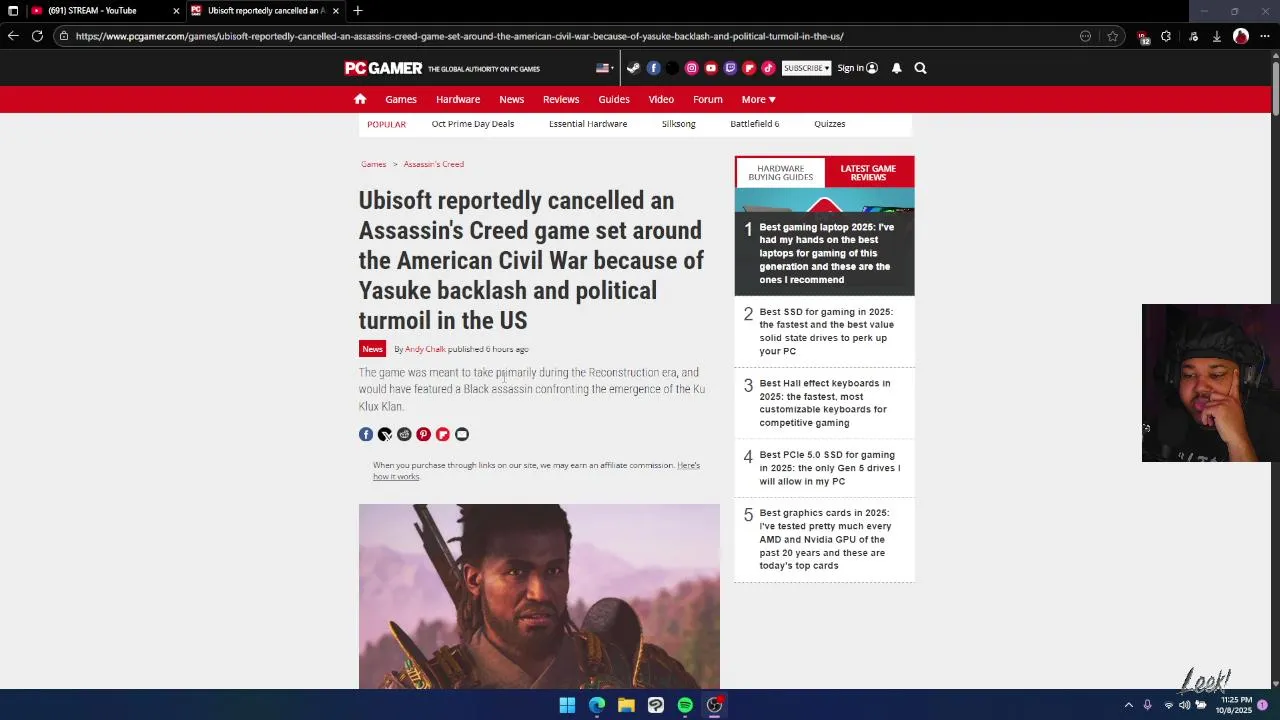Click the Games breadcrumb link
This screenshot has width=1280, height=720.
click(373, 164)
